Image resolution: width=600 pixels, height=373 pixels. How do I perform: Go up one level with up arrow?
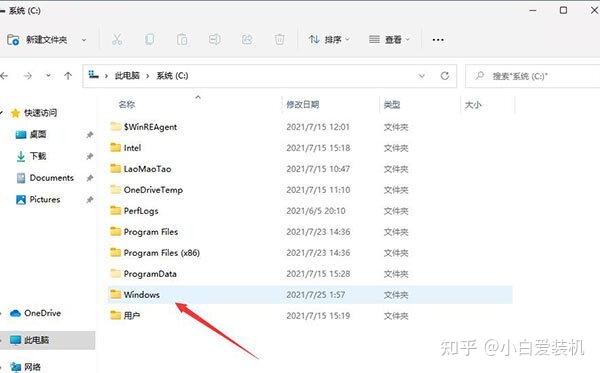coord(68,76)
